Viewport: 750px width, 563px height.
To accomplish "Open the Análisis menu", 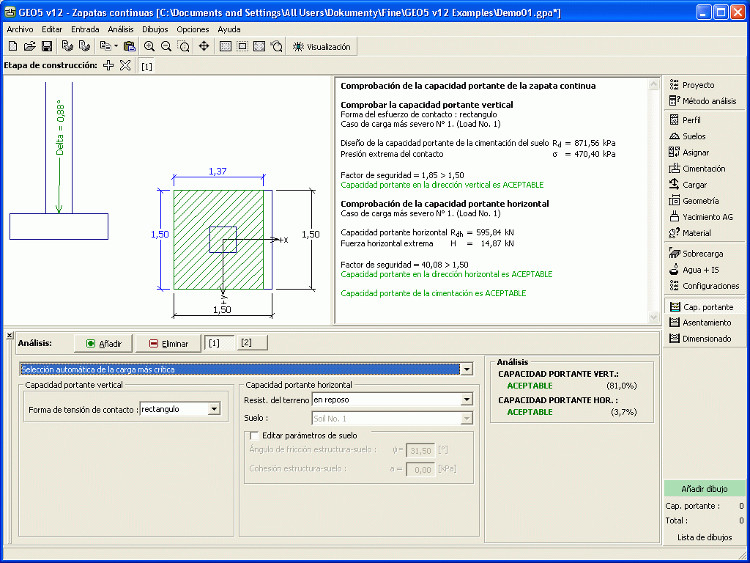I will click(121, 29).
